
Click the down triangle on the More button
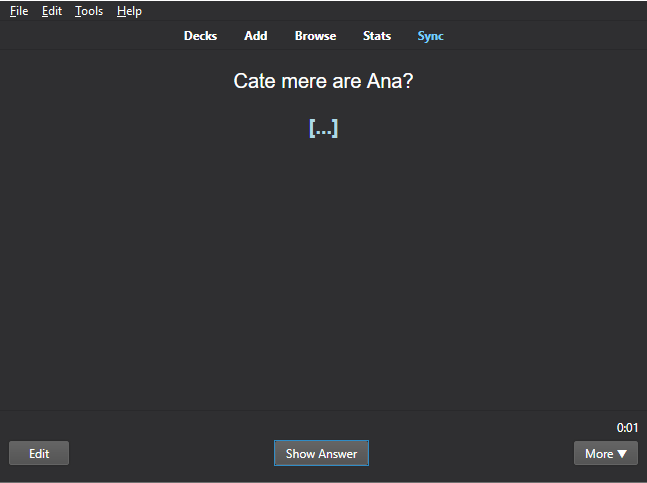pos(622,454)
